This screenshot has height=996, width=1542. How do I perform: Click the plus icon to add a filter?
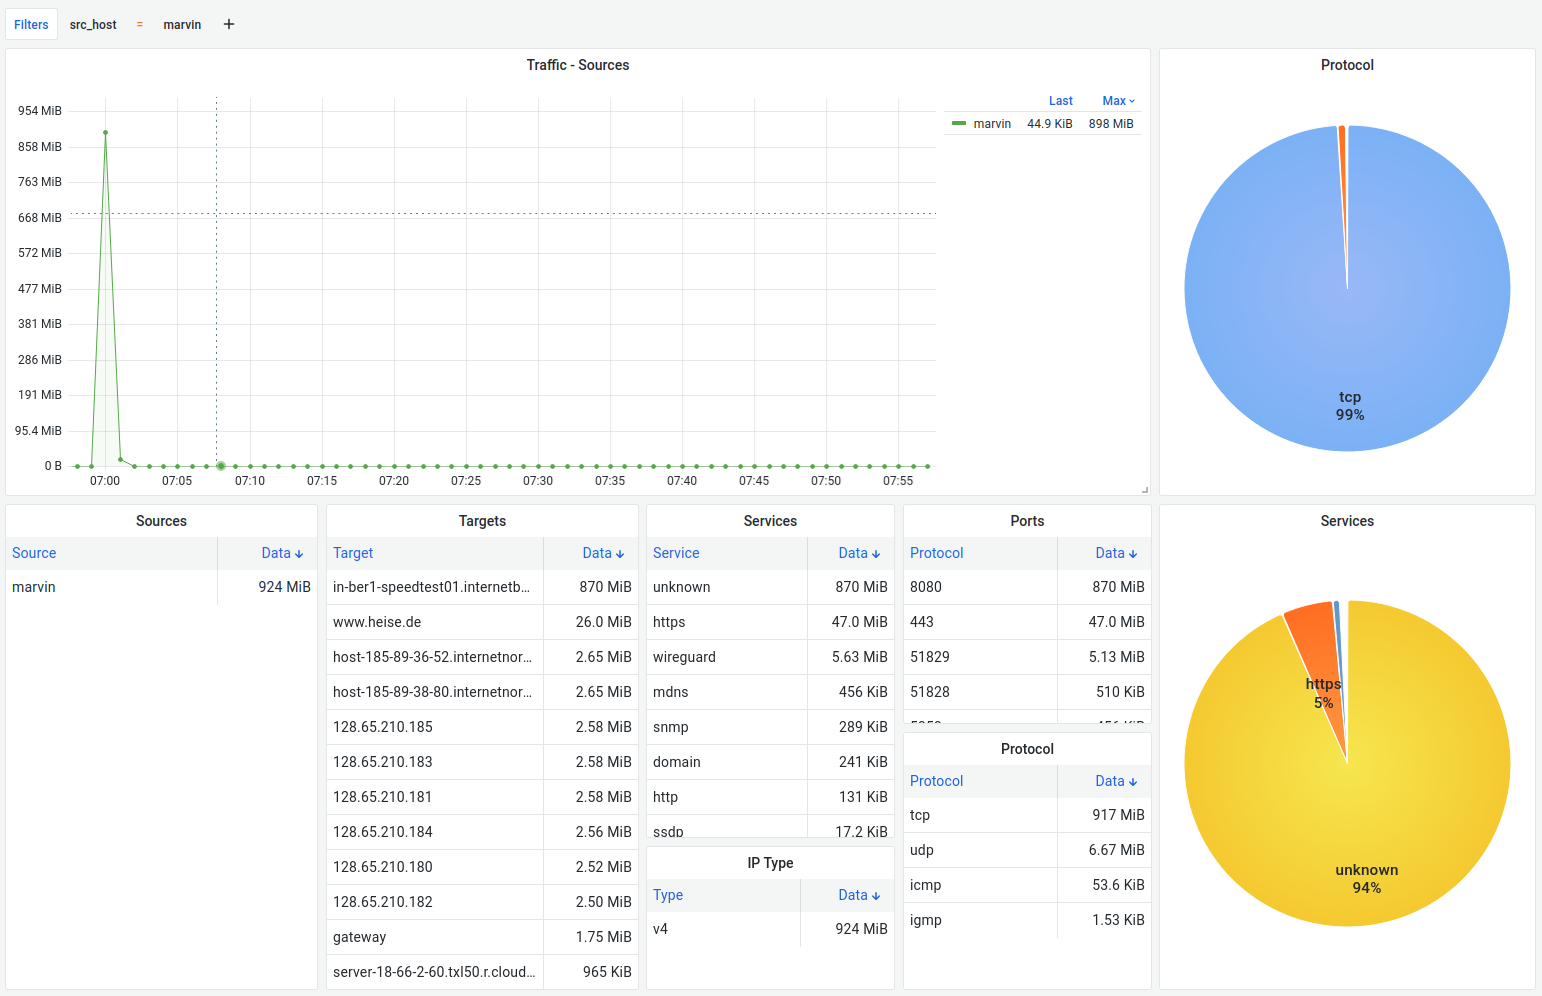[x=228, y=24]
